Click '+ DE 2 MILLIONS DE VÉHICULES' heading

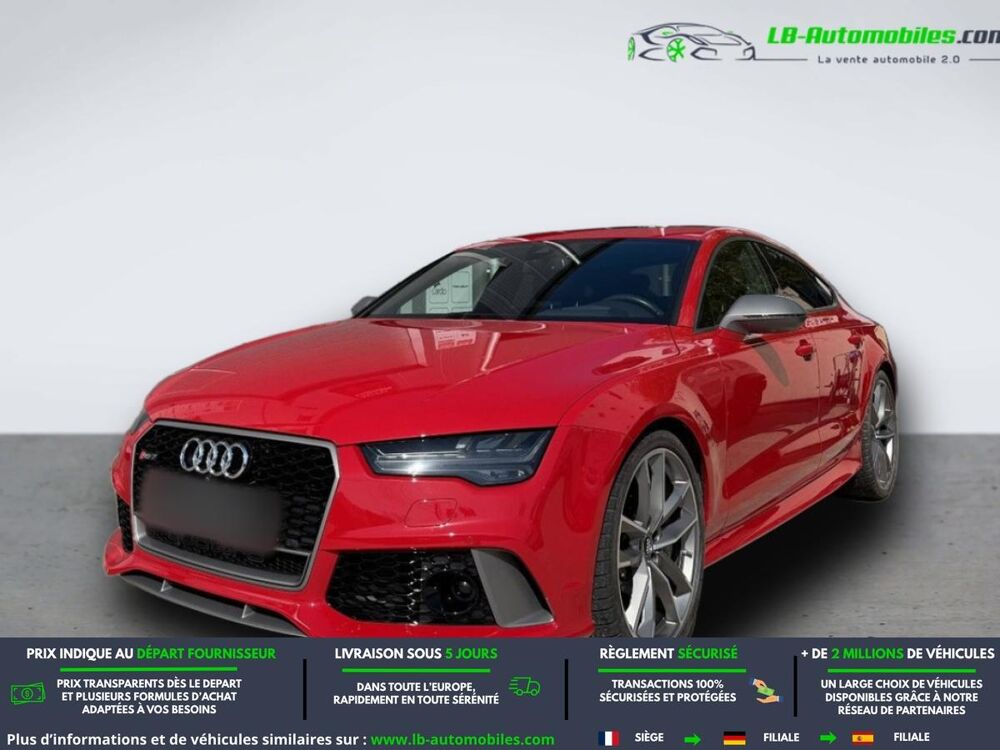point(898,654)
